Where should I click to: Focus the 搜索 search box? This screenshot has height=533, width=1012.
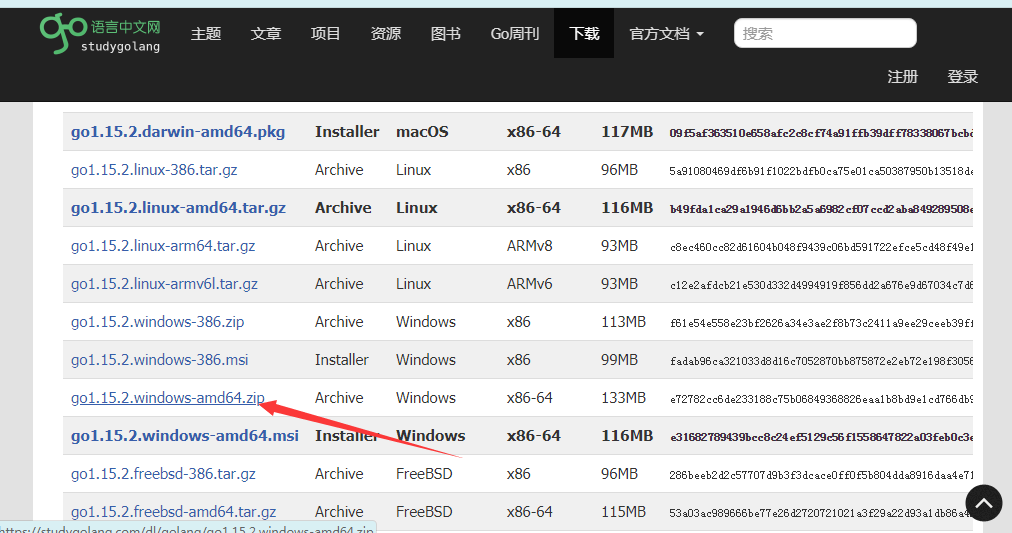825,33
